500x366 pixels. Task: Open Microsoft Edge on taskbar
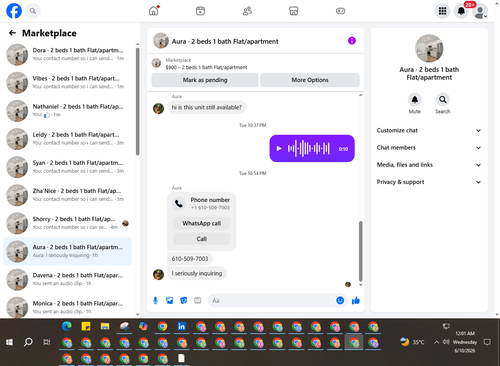67,326
